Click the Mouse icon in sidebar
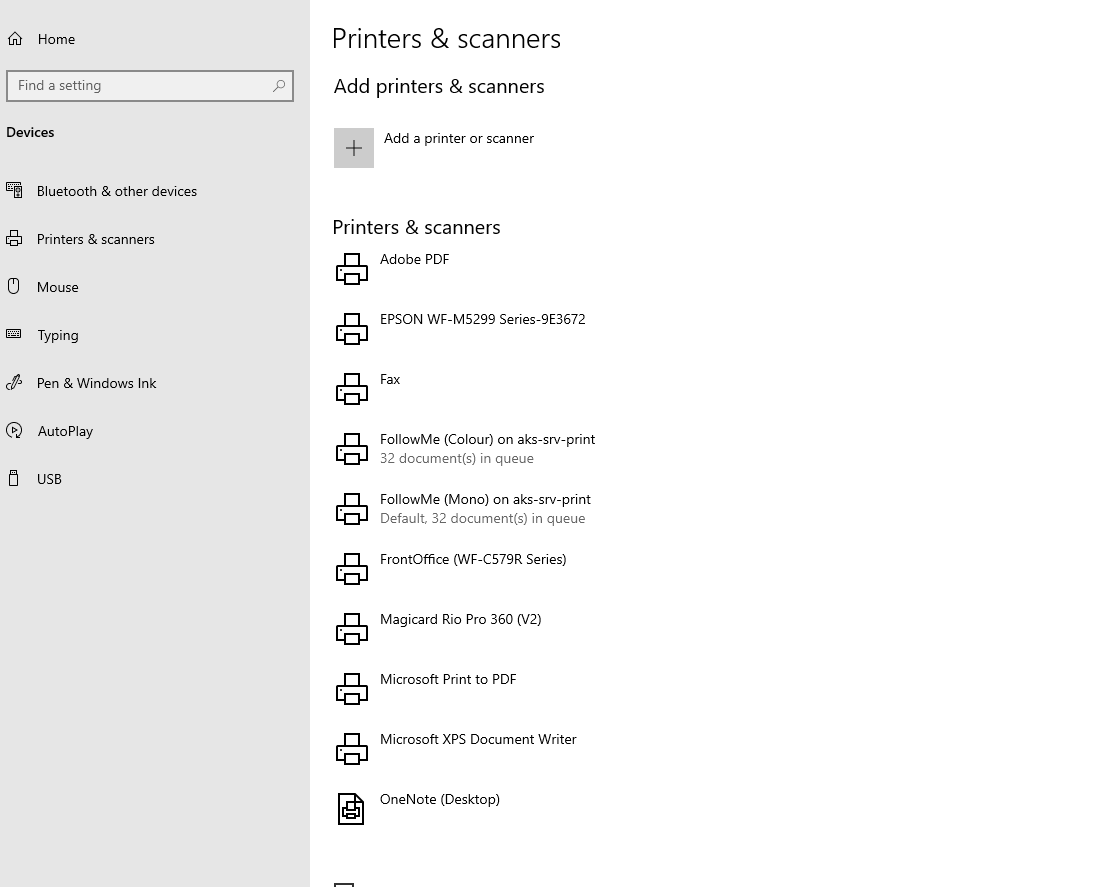 (x=13, y=286)
